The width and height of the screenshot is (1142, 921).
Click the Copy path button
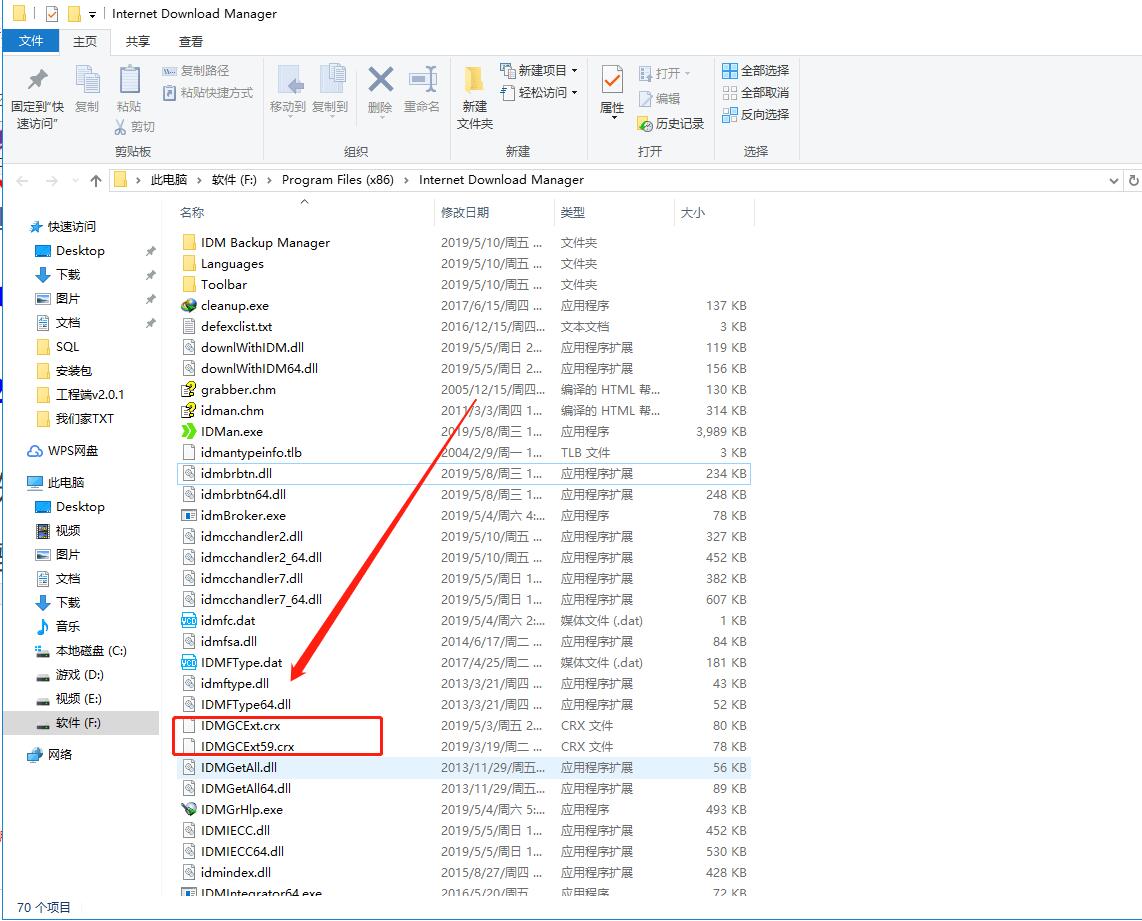point(195,71)
